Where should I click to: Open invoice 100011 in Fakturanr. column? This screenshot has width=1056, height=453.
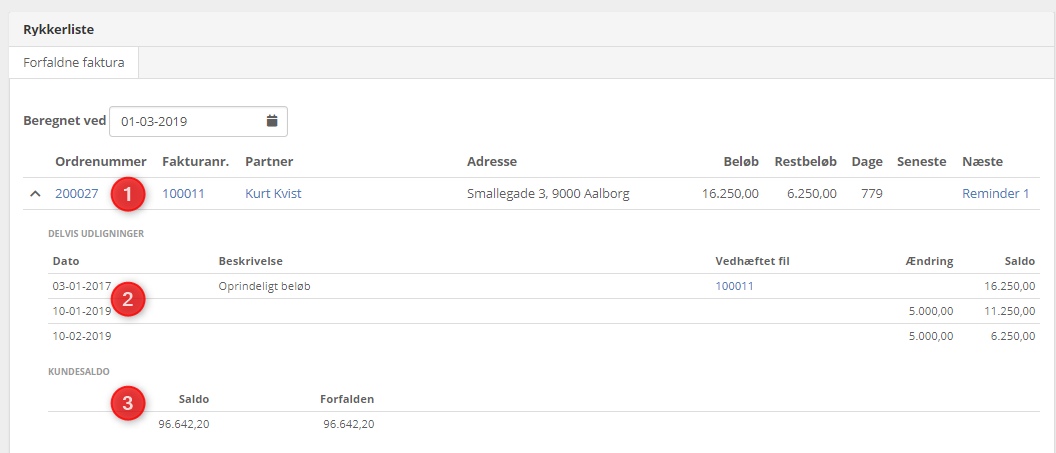pyautogui.click(x=183, y=194)
